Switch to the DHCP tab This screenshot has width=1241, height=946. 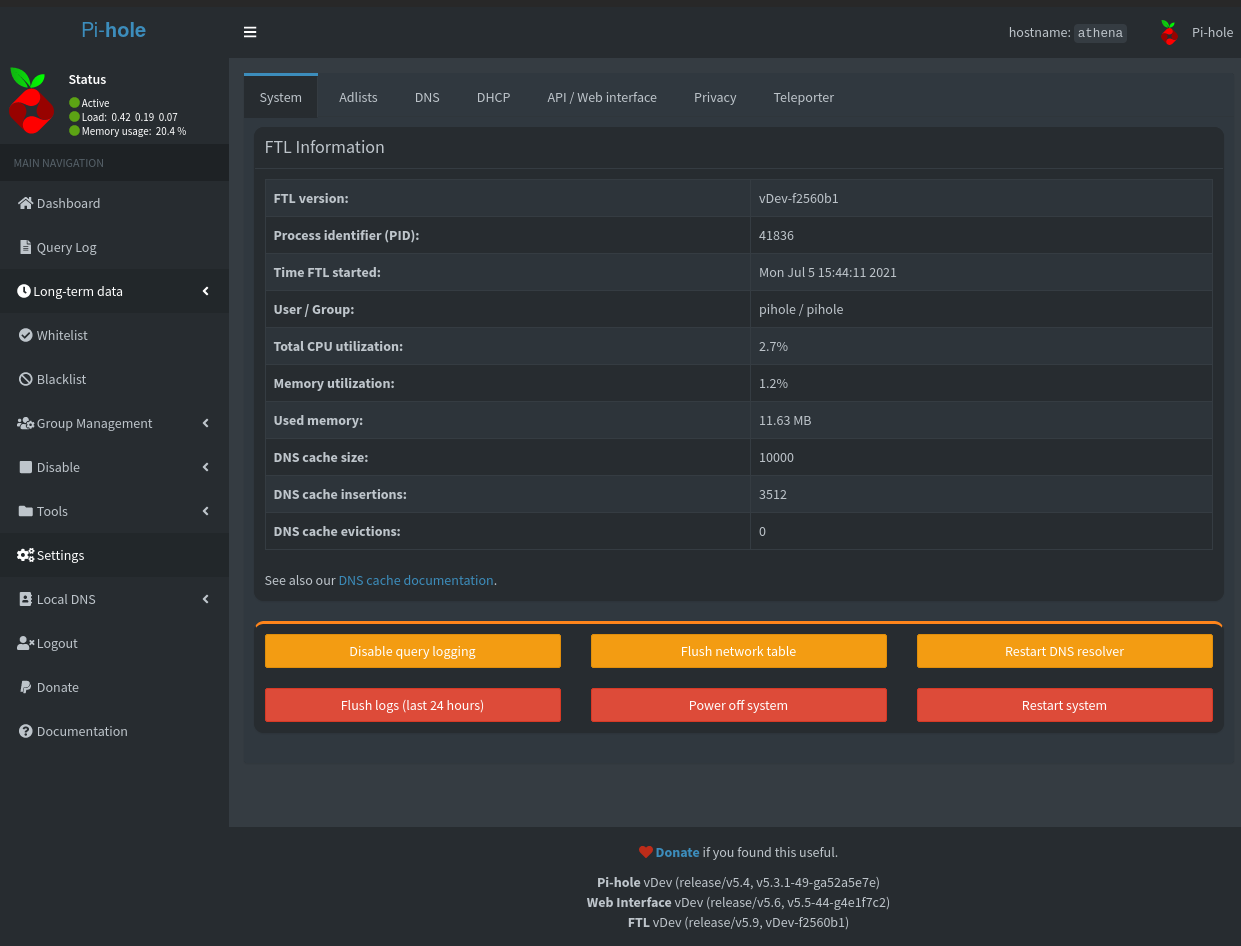494,97
